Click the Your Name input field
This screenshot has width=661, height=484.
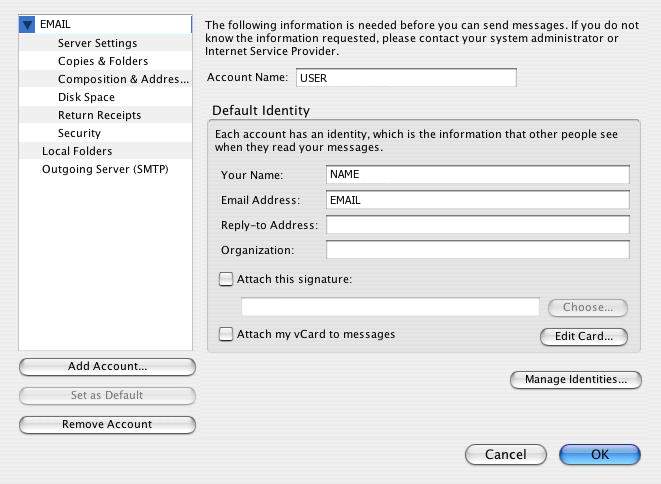(x=478, y=175)
